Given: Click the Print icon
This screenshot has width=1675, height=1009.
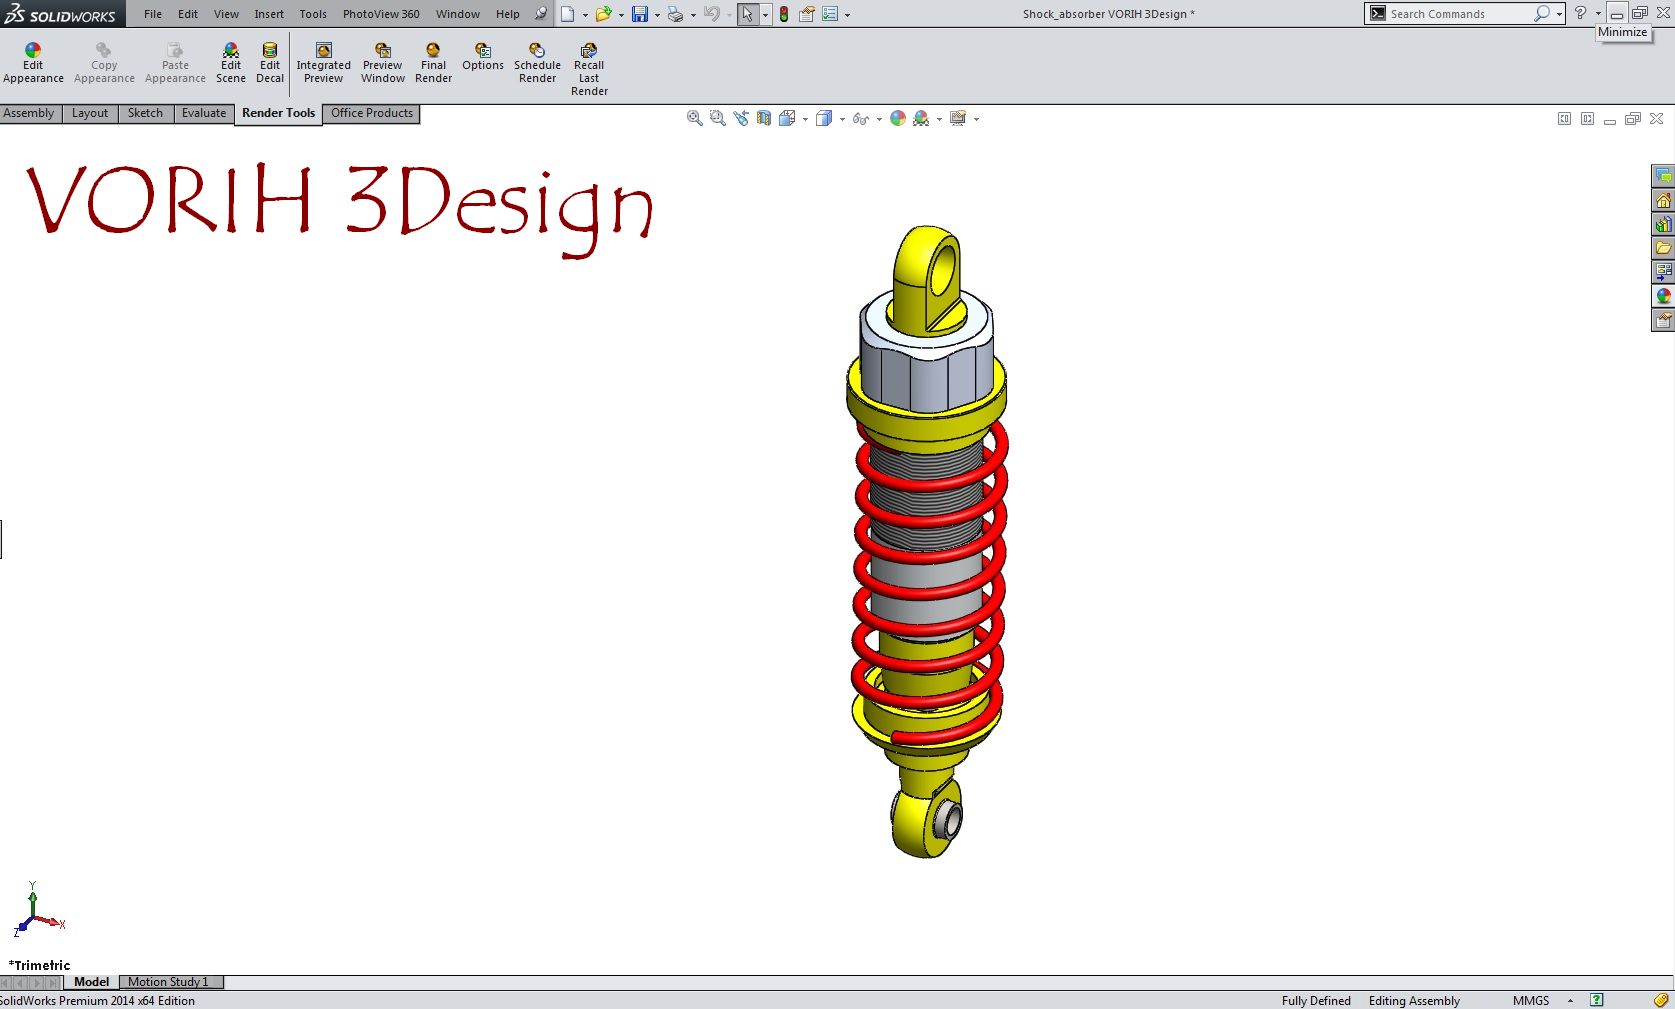Looking at the screenshot, I should click(x=675, y=14).
